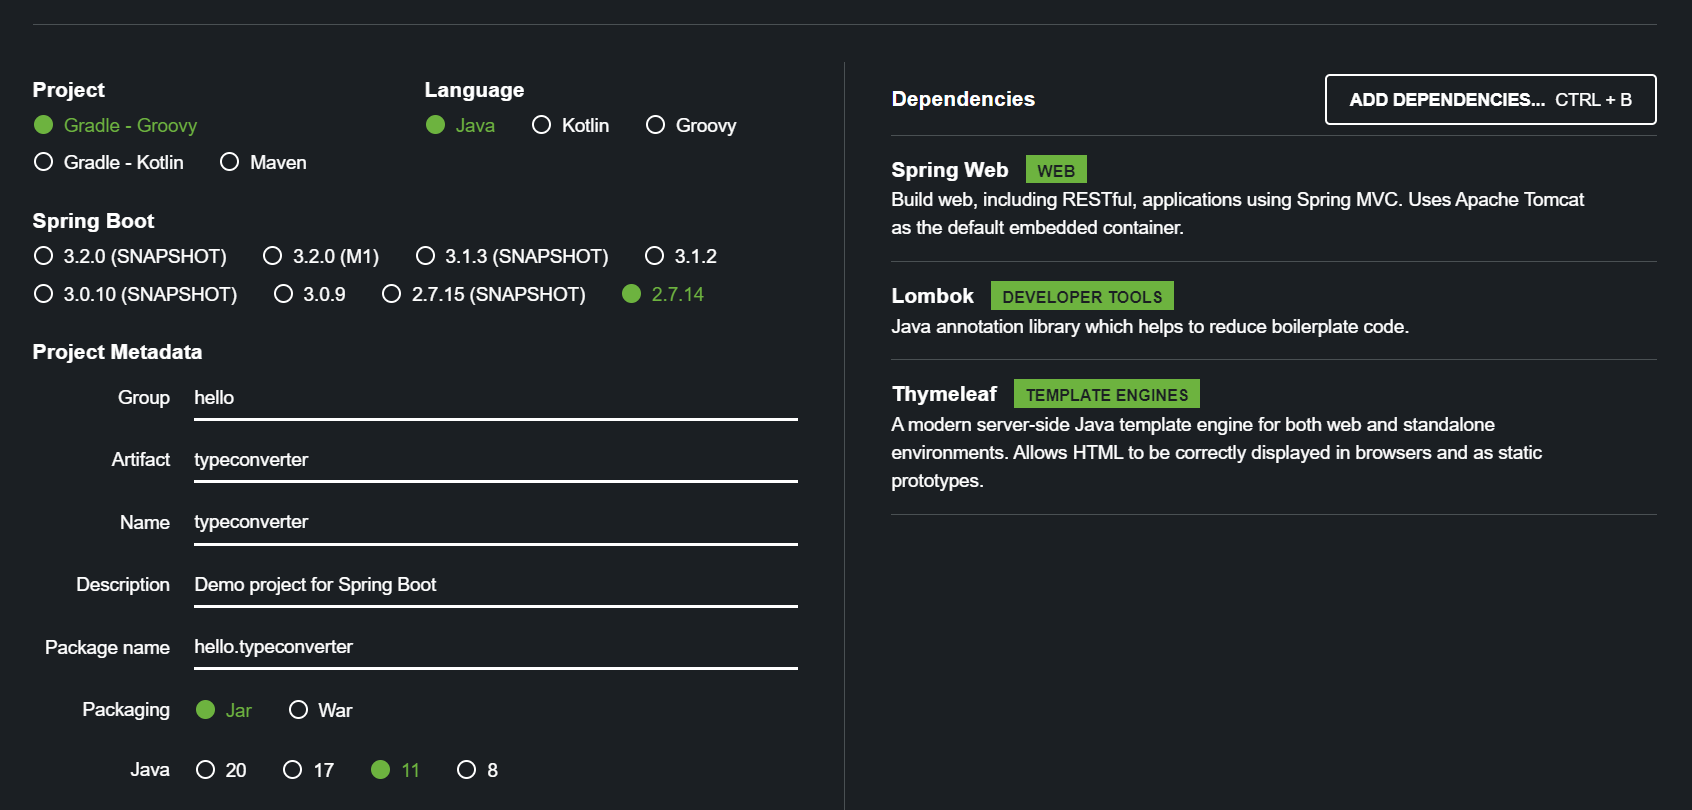The image size is (1692, 810).
Task: Choose Kotlin as the language
Action: 570,125
